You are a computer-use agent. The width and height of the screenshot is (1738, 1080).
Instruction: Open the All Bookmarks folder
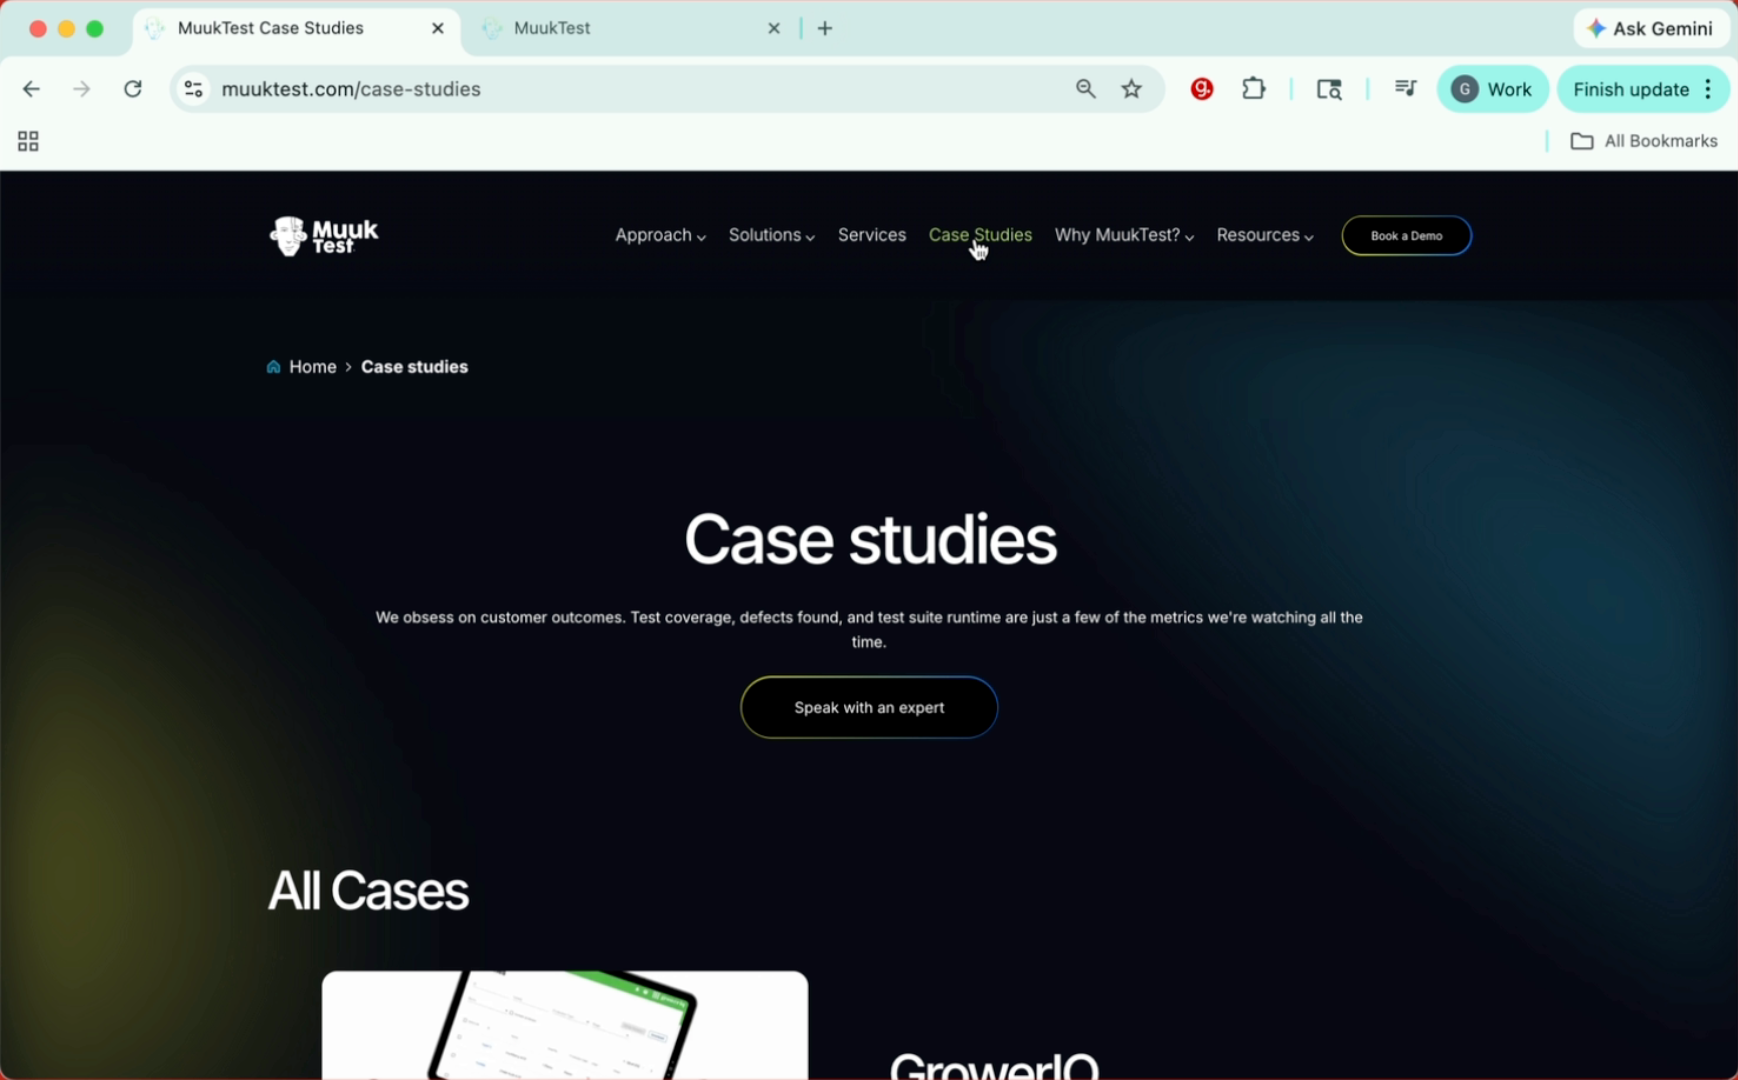point(1644,141)
